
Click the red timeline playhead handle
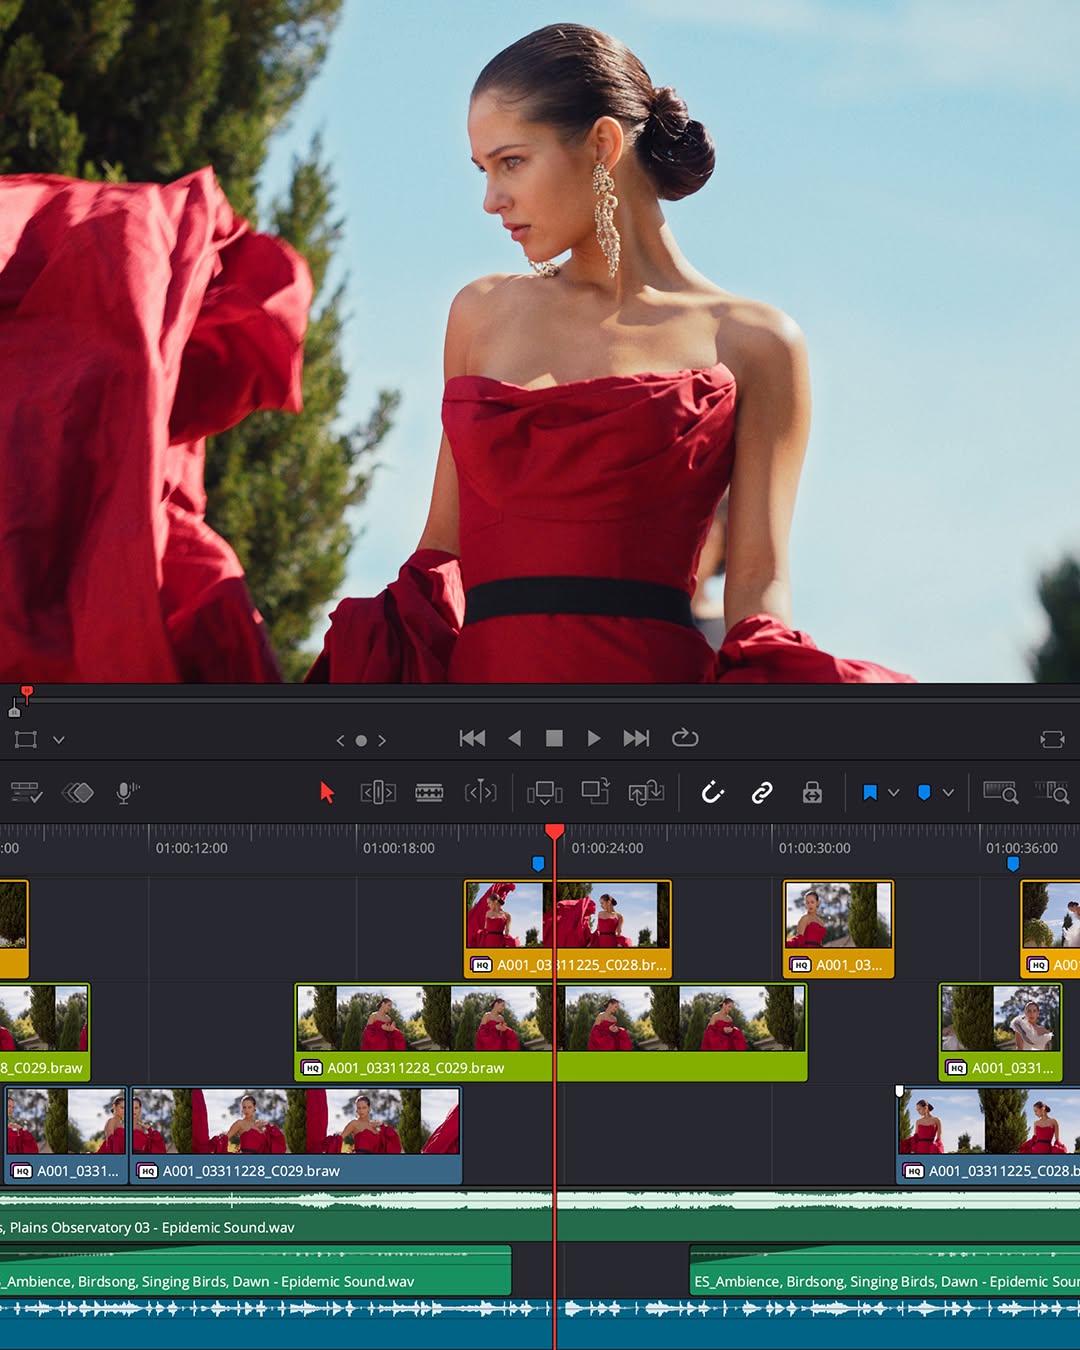point(554,831)
